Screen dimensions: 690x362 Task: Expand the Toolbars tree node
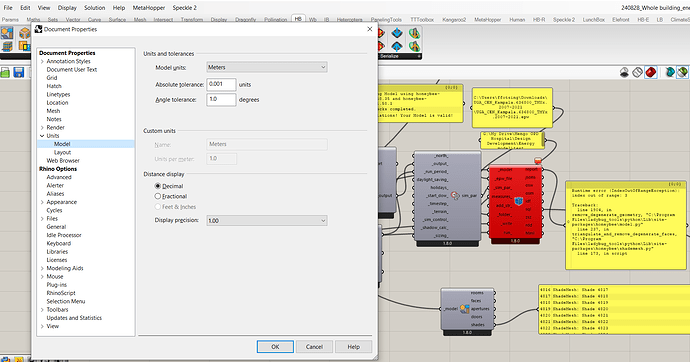point(42,310)
